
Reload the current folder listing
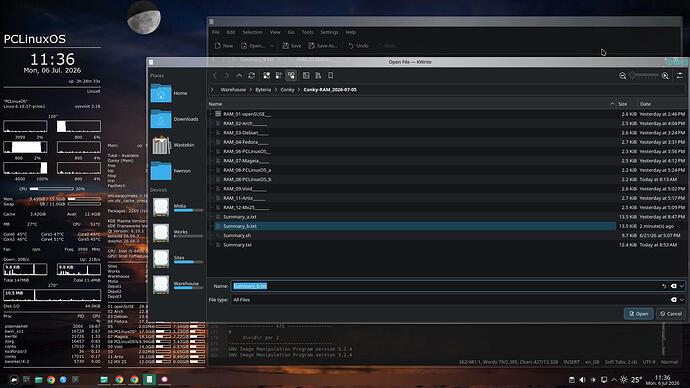[252, 76]
